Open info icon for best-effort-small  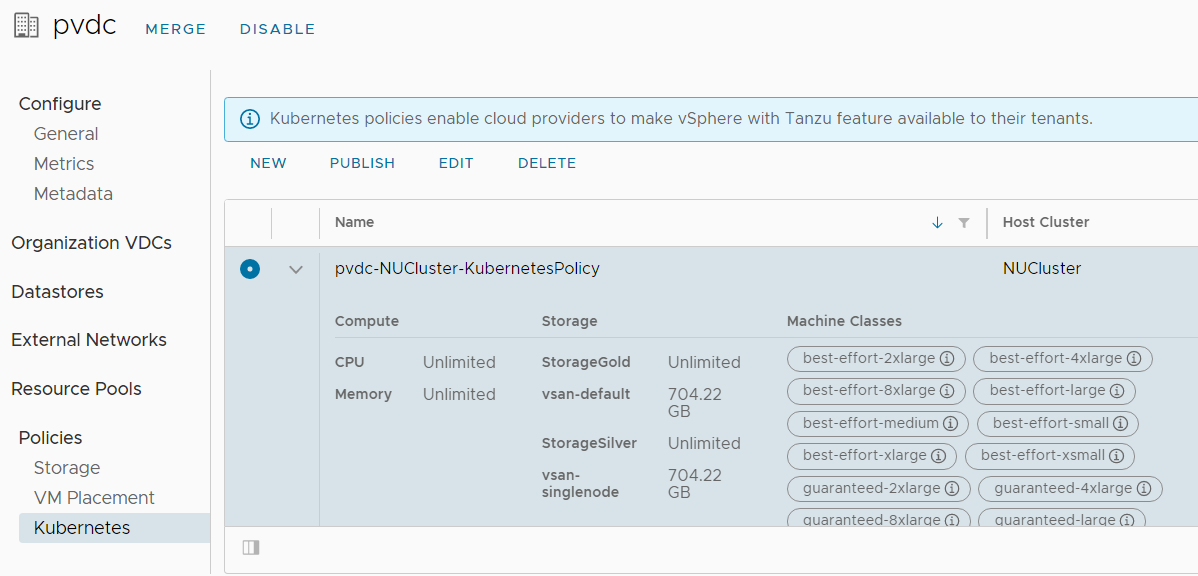pyautogui.click(x=1120, y=423)
